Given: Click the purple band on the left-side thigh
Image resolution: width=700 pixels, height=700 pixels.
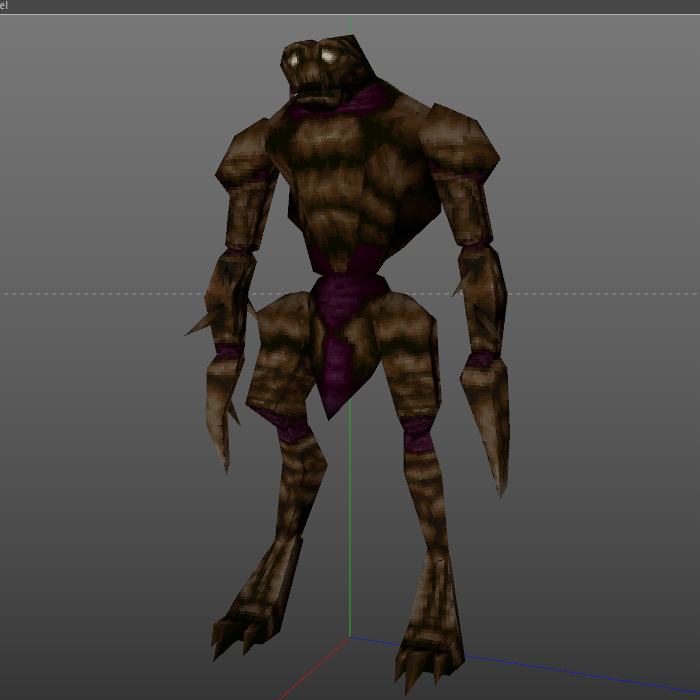Looking at the screenshot, I should tap(280, 422).
